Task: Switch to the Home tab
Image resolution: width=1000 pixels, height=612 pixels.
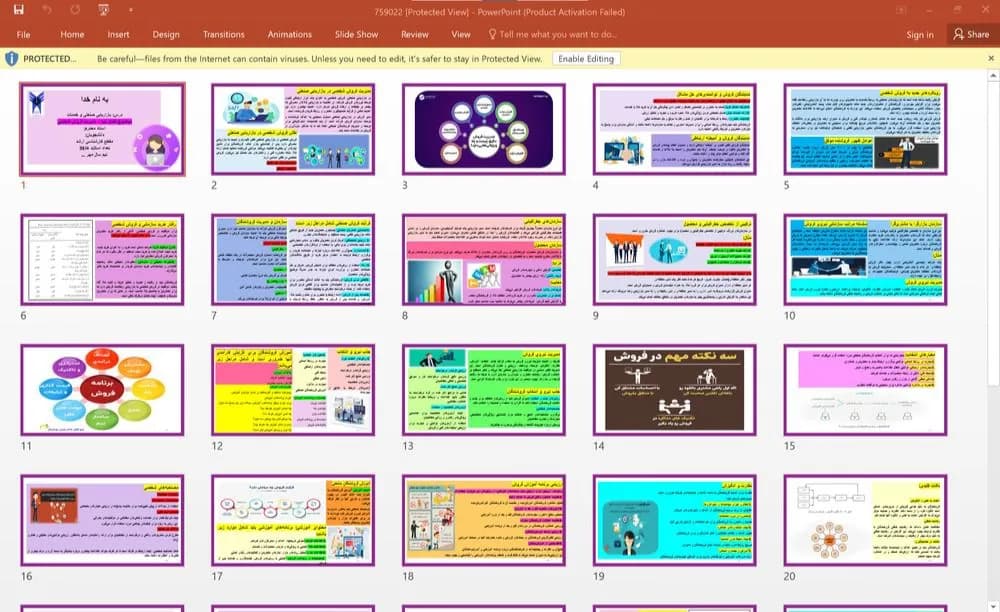Action: [x=72, y=34]
